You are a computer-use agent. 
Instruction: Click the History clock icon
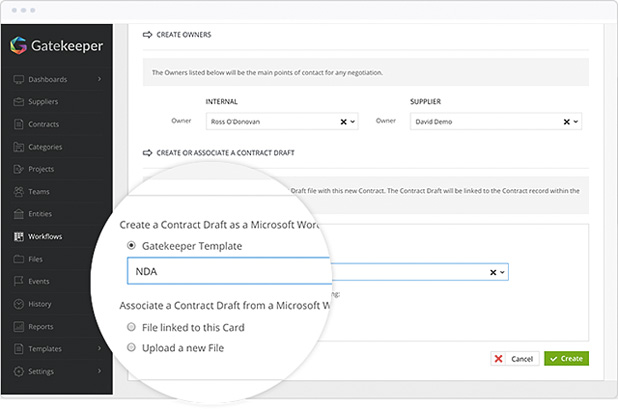tap(18, 304)
